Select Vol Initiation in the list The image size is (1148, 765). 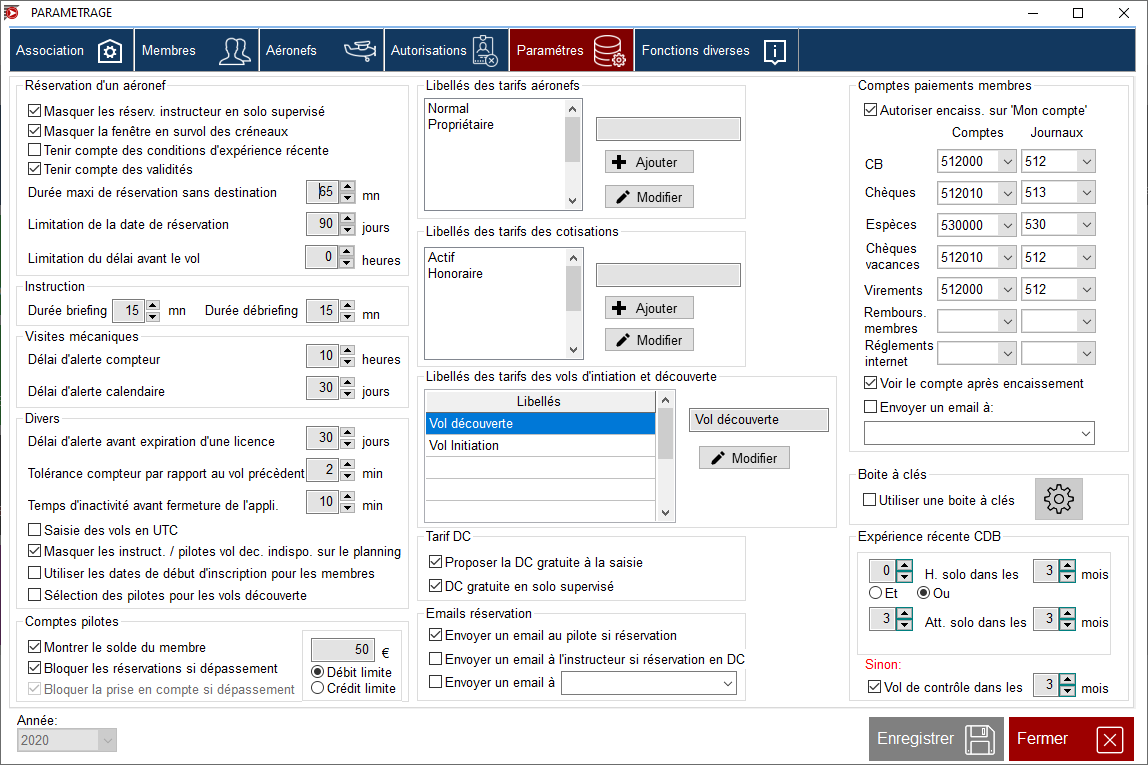(540, 445)
